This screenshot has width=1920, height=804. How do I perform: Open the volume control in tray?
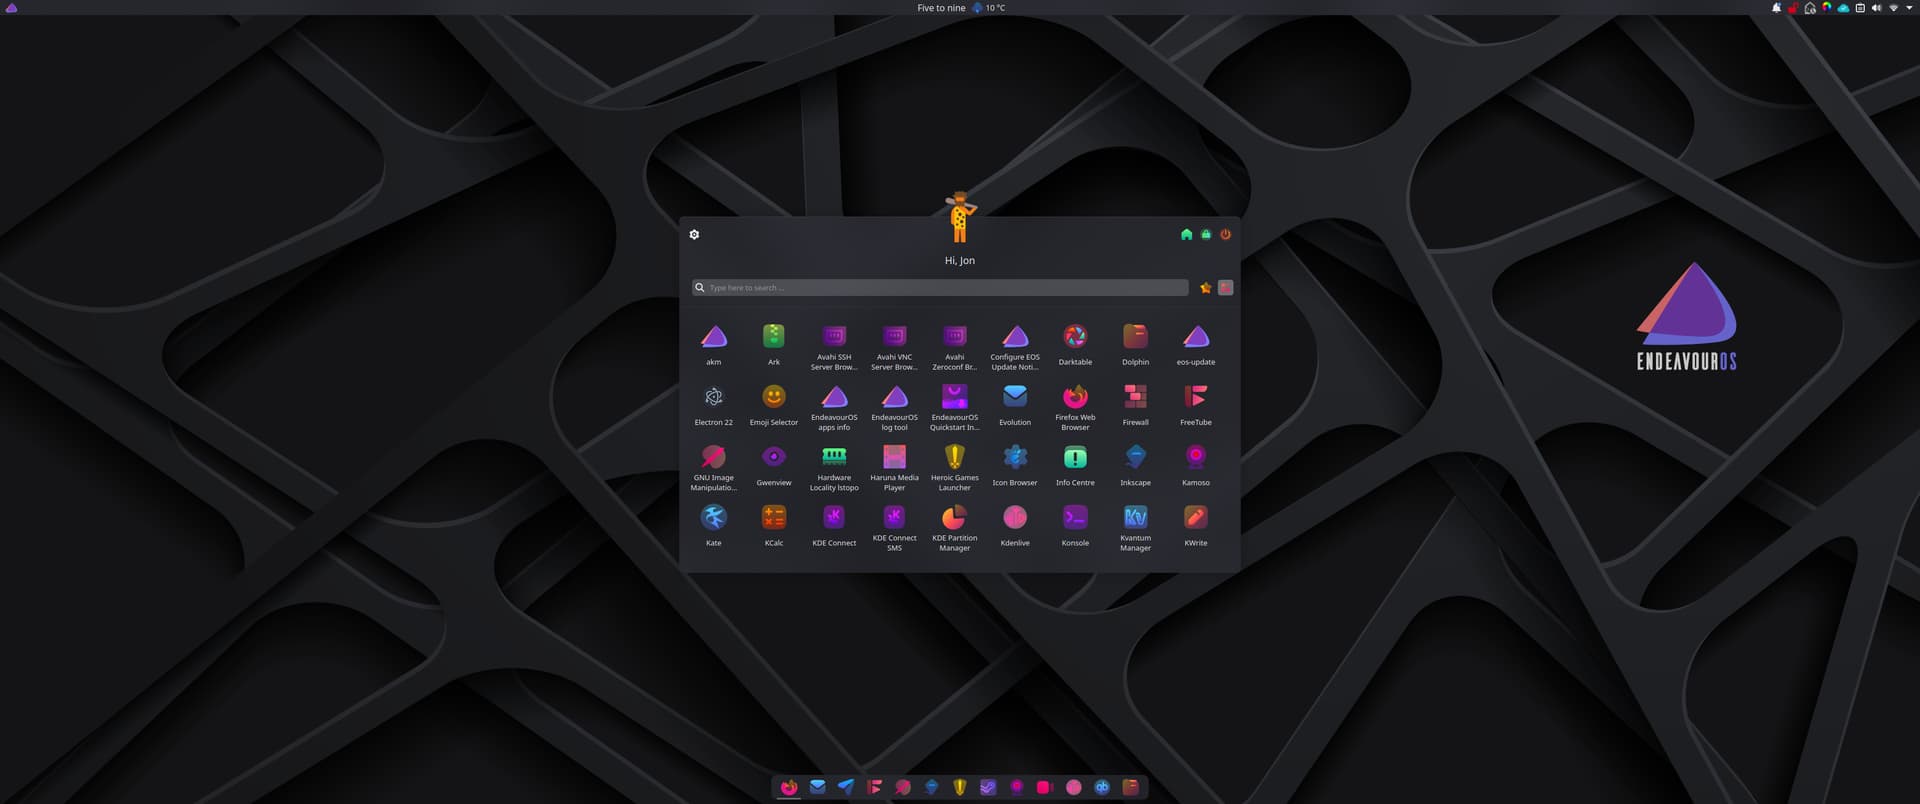click(1876, 8)
